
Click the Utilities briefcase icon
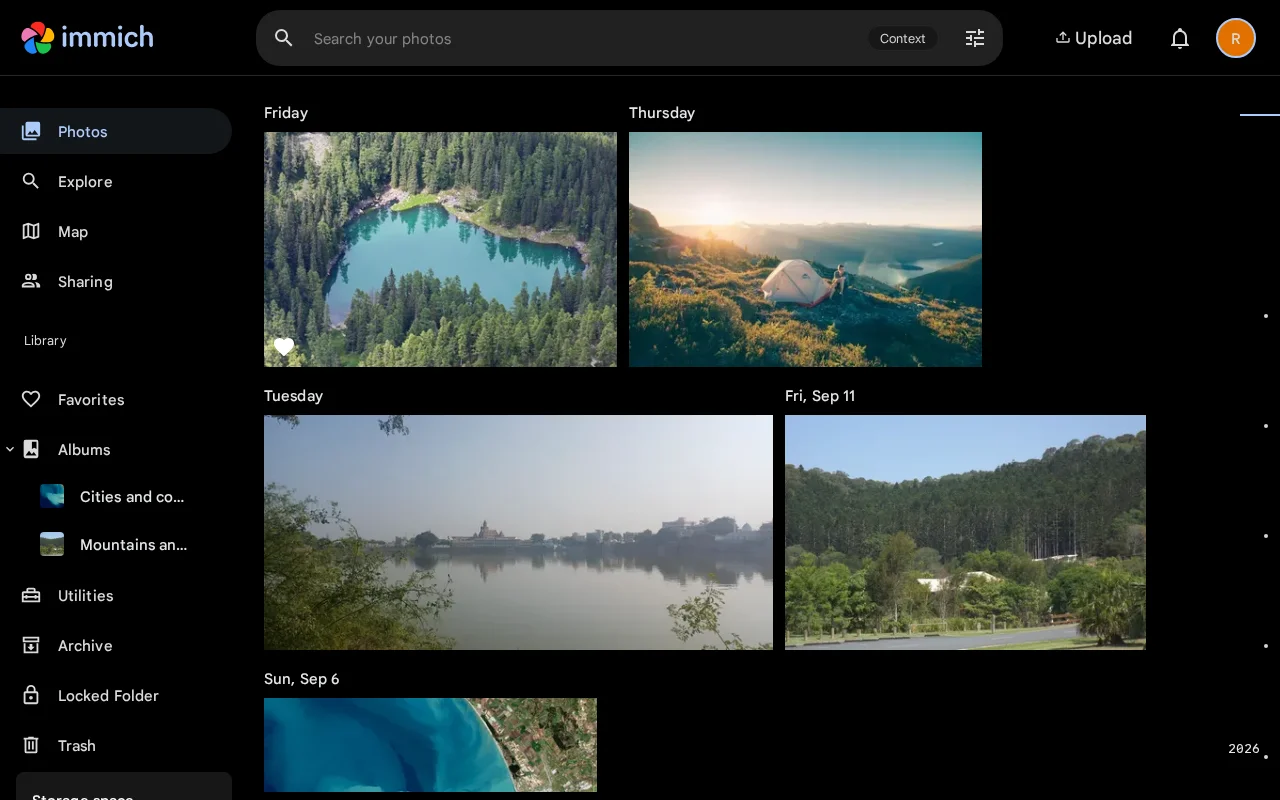tap(31, 595)
